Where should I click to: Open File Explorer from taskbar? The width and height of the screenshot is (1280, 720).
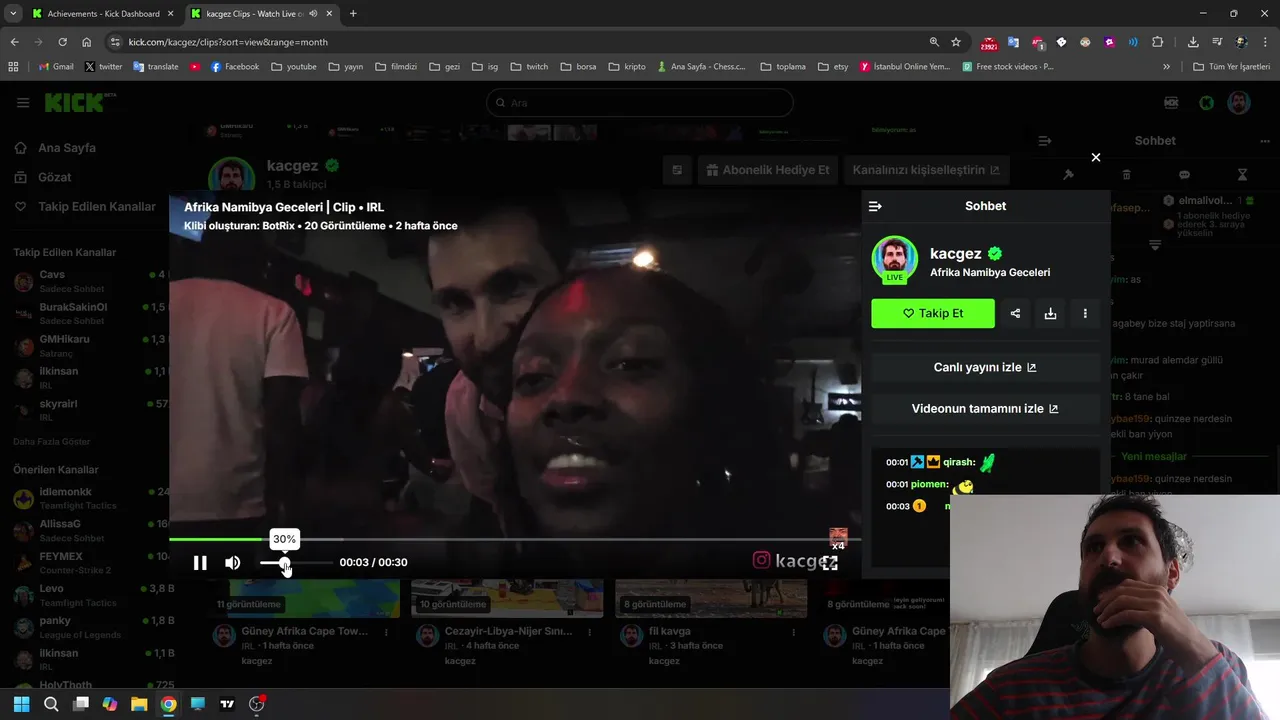[139, 704]
